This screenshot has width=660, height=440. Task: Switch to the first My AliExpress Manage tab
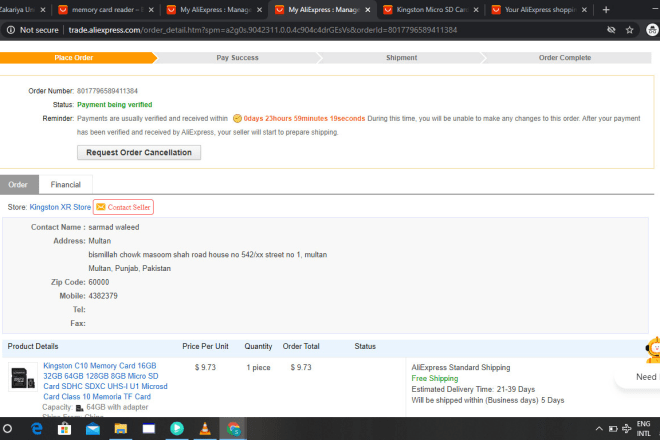[212, 10]
